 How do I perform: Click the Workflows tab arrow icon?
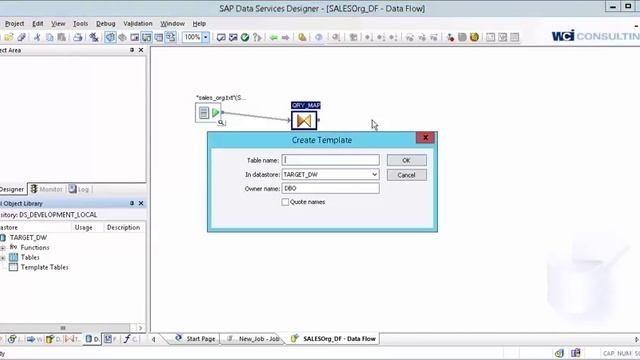click(x=31, y=339)
